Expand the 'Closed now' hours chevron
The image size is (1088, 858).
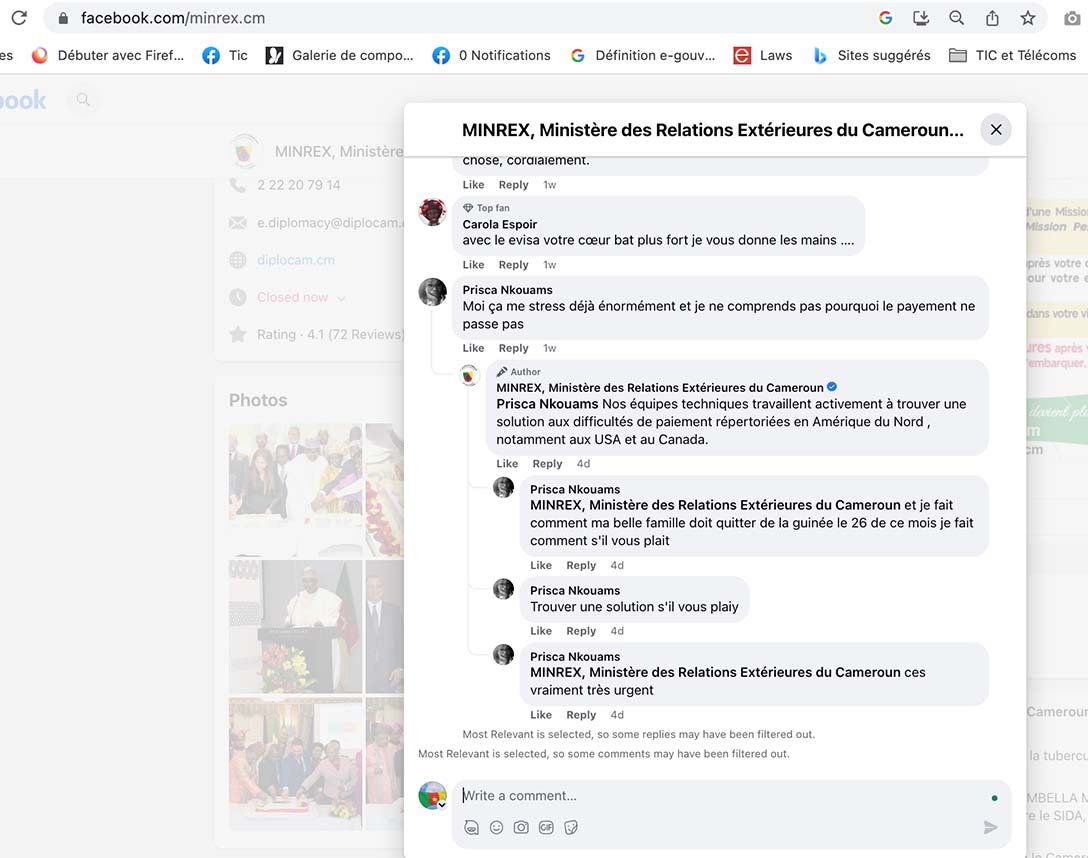click(341, 298)
